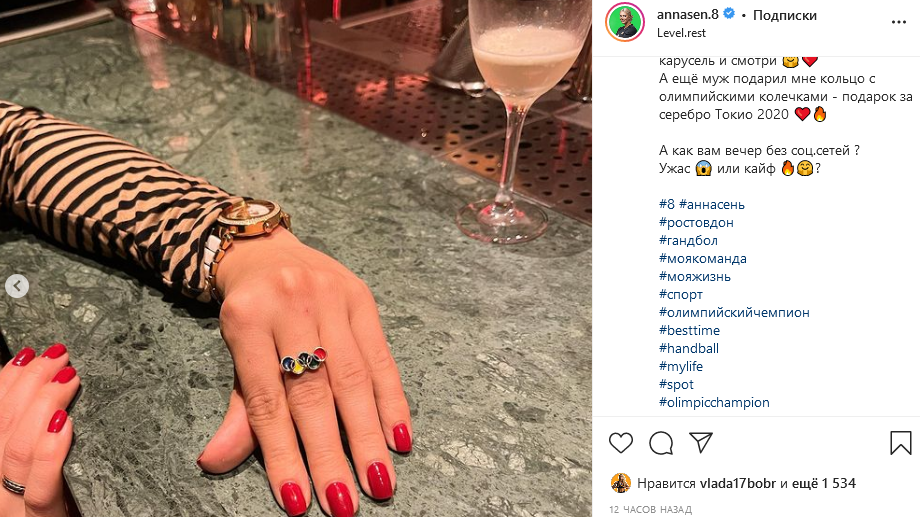The height and width of the screenshot is (517, 920).
Task: Click the Olympic rings ring in the photo
Action: pyautogui.click(x=304, y=361)
